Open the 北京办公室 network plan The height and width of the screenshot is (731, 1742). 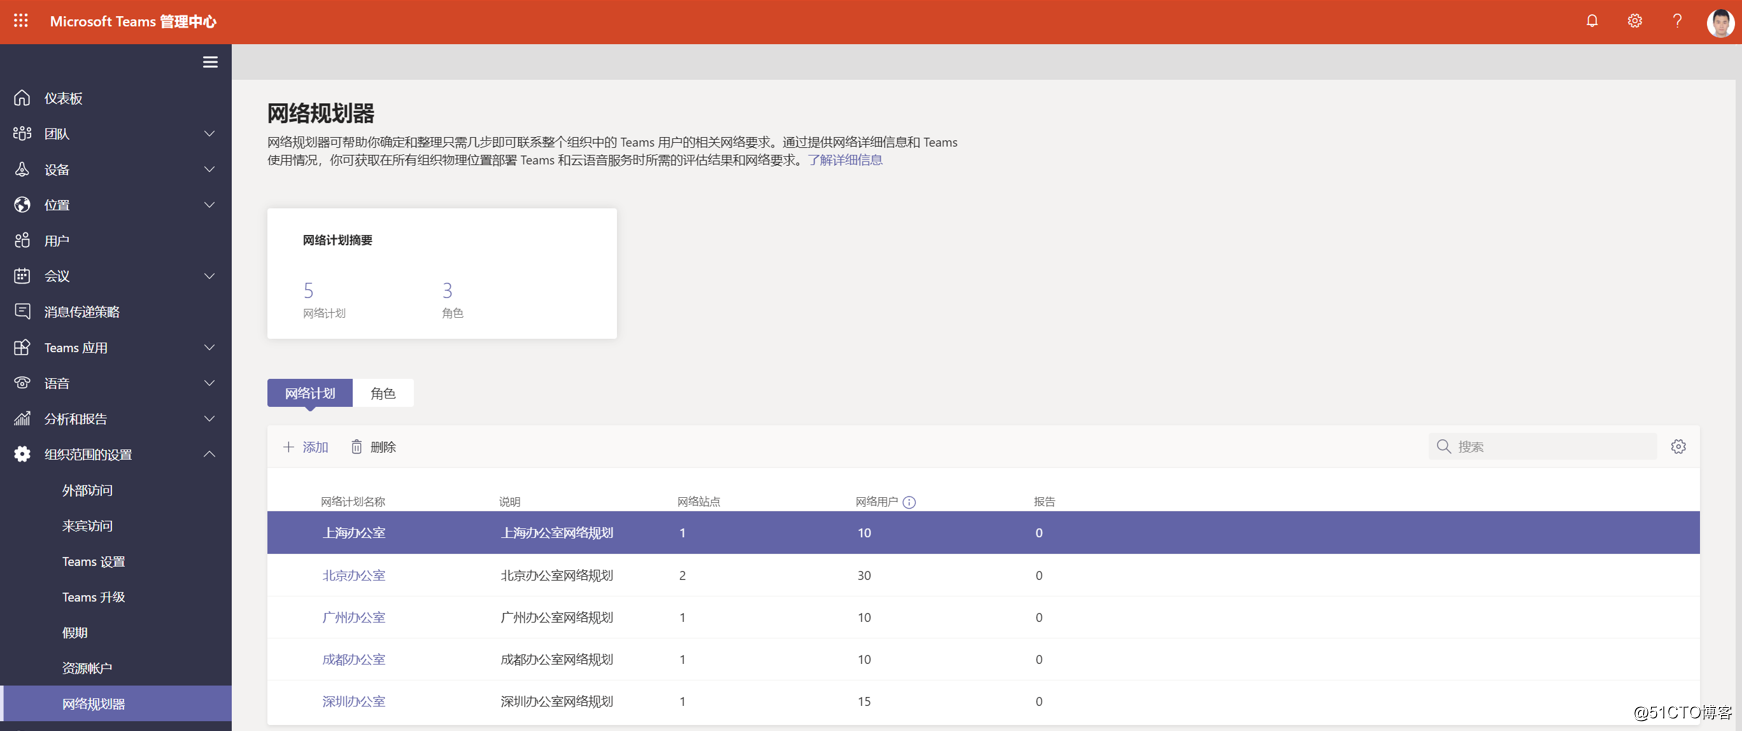[x=353, y=575]
